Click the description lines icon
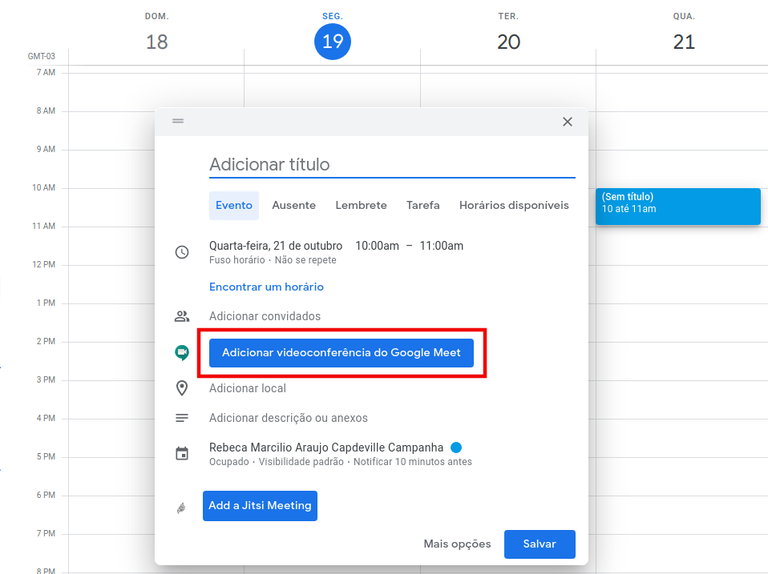Image resolution: width=768 pixels, height=574 pixels. click(x=182, y=418)
